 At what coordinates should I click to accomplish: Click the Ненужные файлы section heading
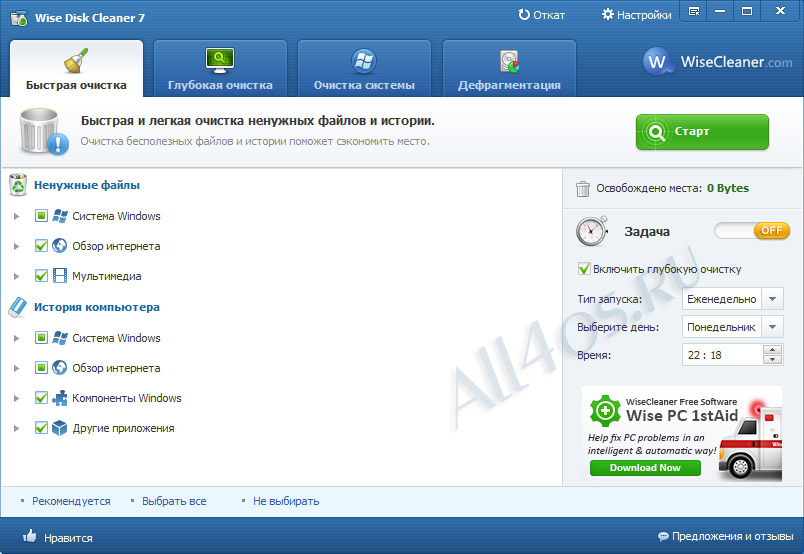coord(87,185)
